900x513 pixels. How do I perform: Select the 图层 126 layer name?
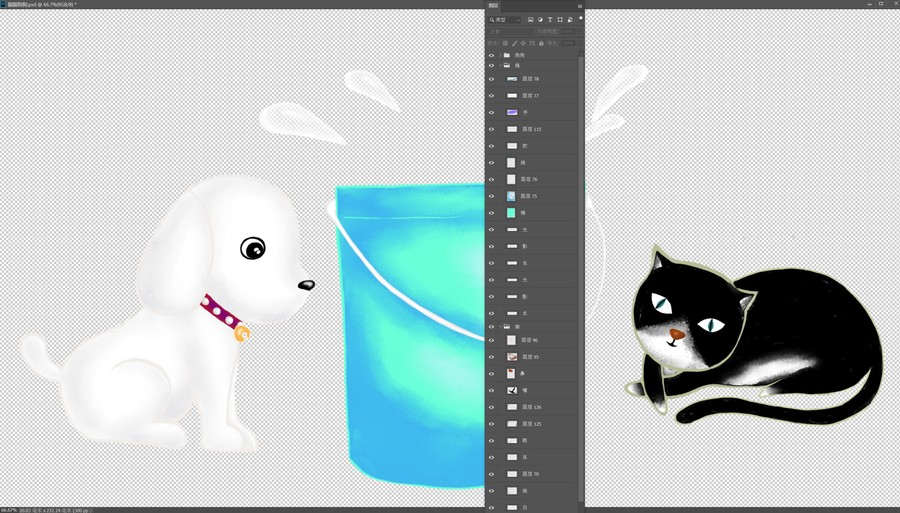(532, 407)
